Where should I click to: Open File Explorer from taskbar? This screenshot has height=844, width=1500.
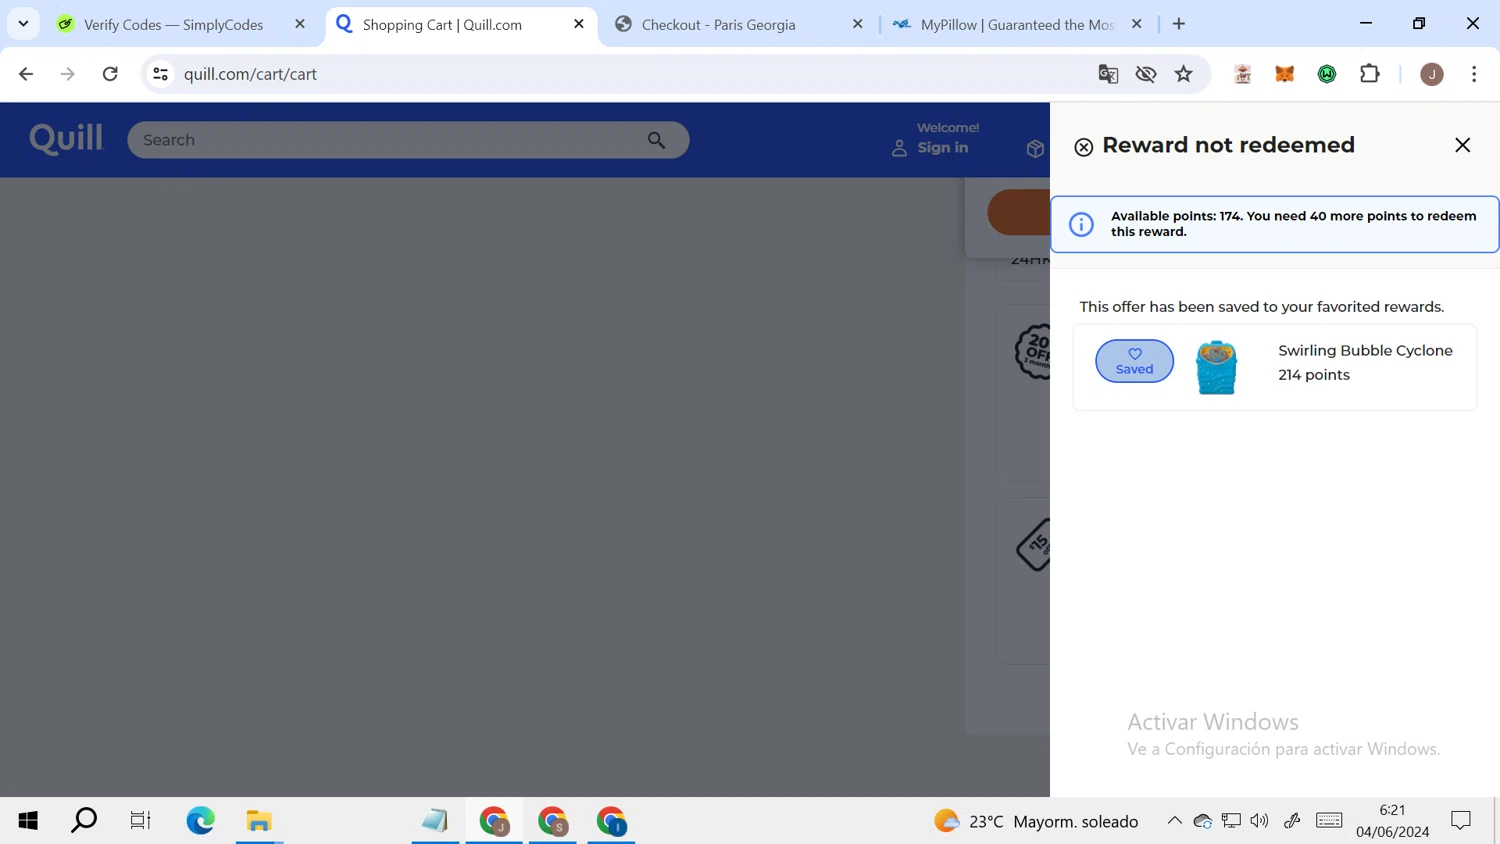[259, 821]
